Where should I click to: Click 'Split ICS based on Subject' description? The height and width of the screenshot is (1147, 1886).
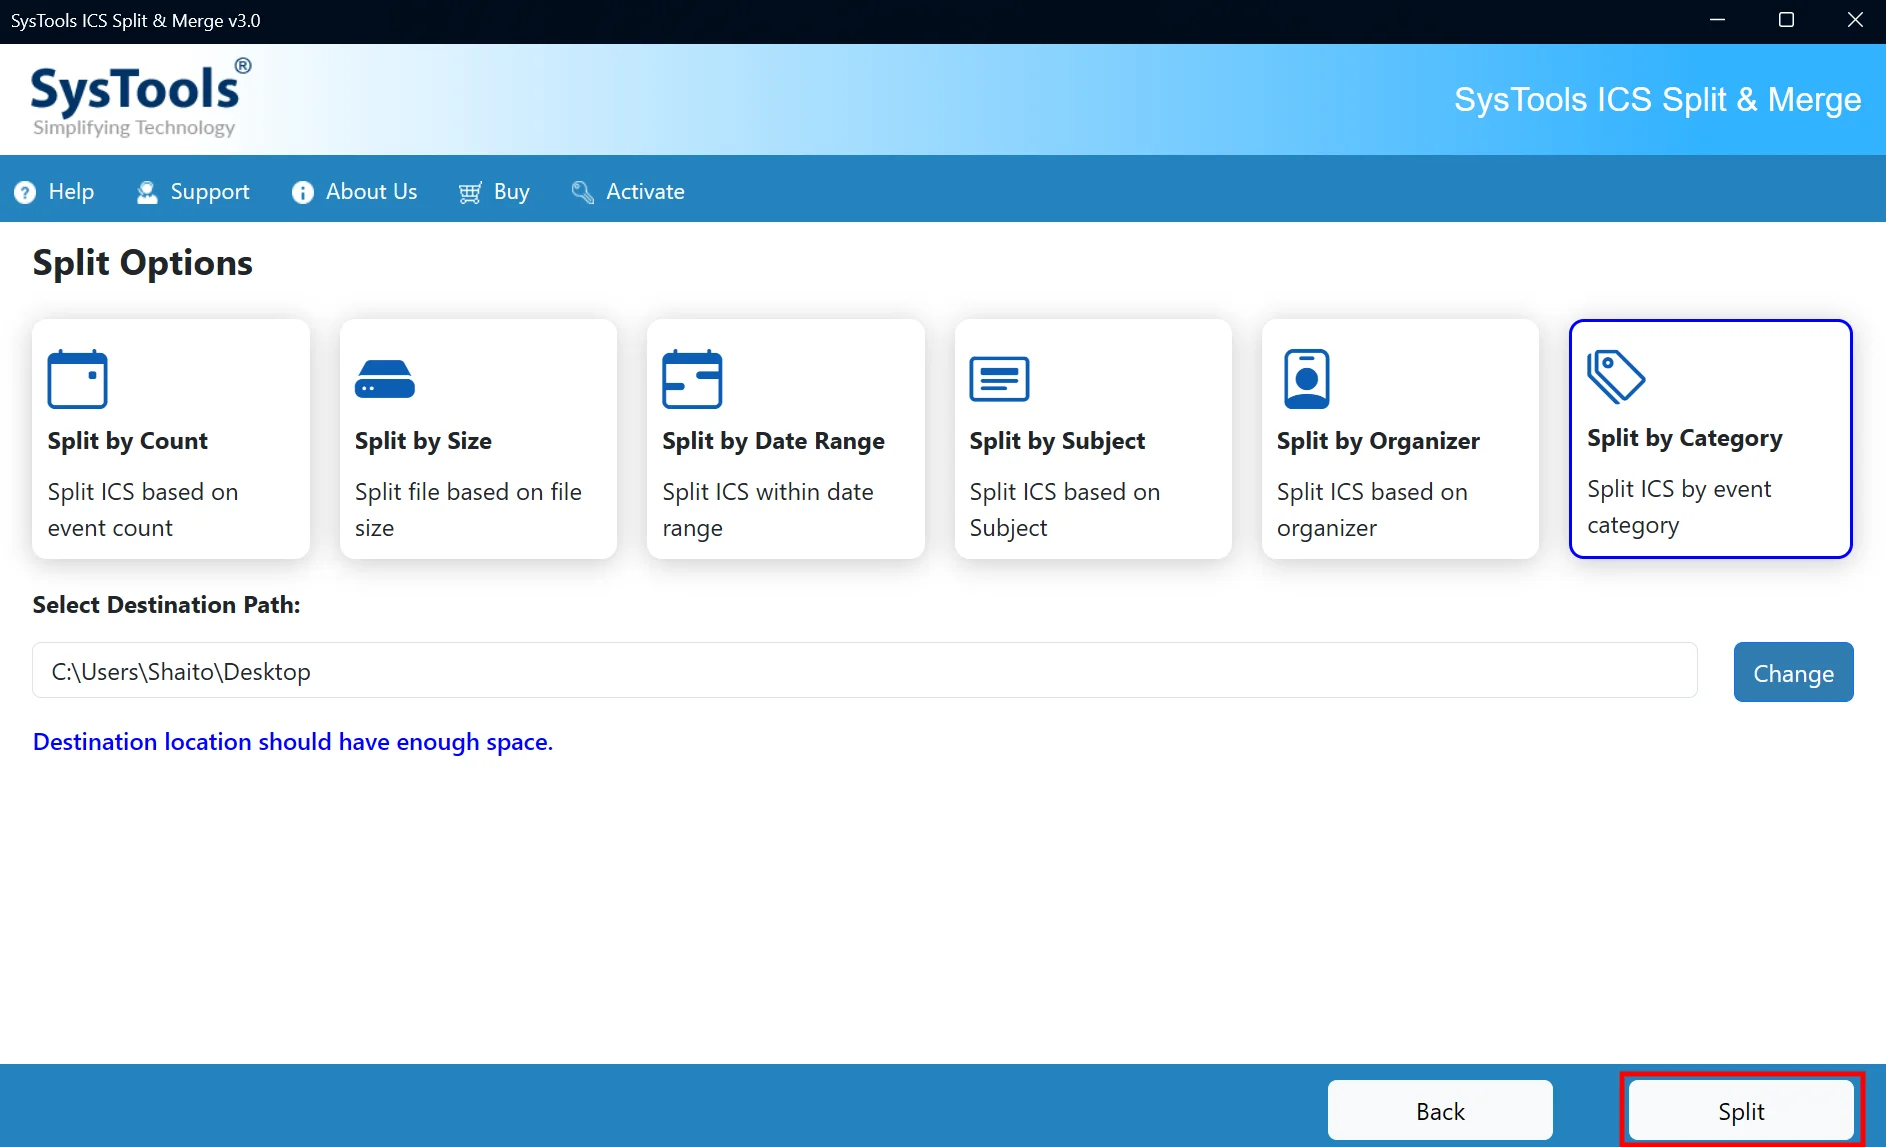tap(1065, 510)
